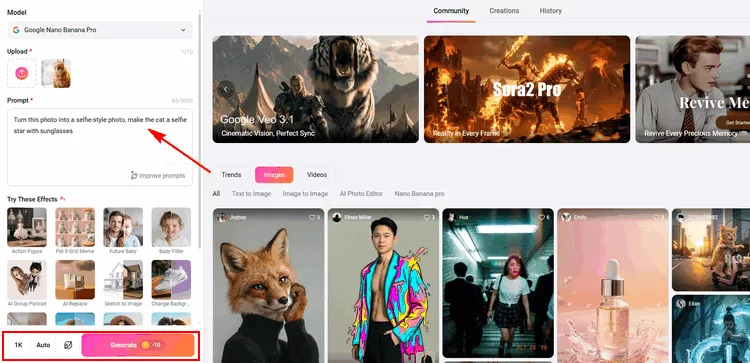
Task: Filter by Image to Image
Action: click(x=305, y=194)
